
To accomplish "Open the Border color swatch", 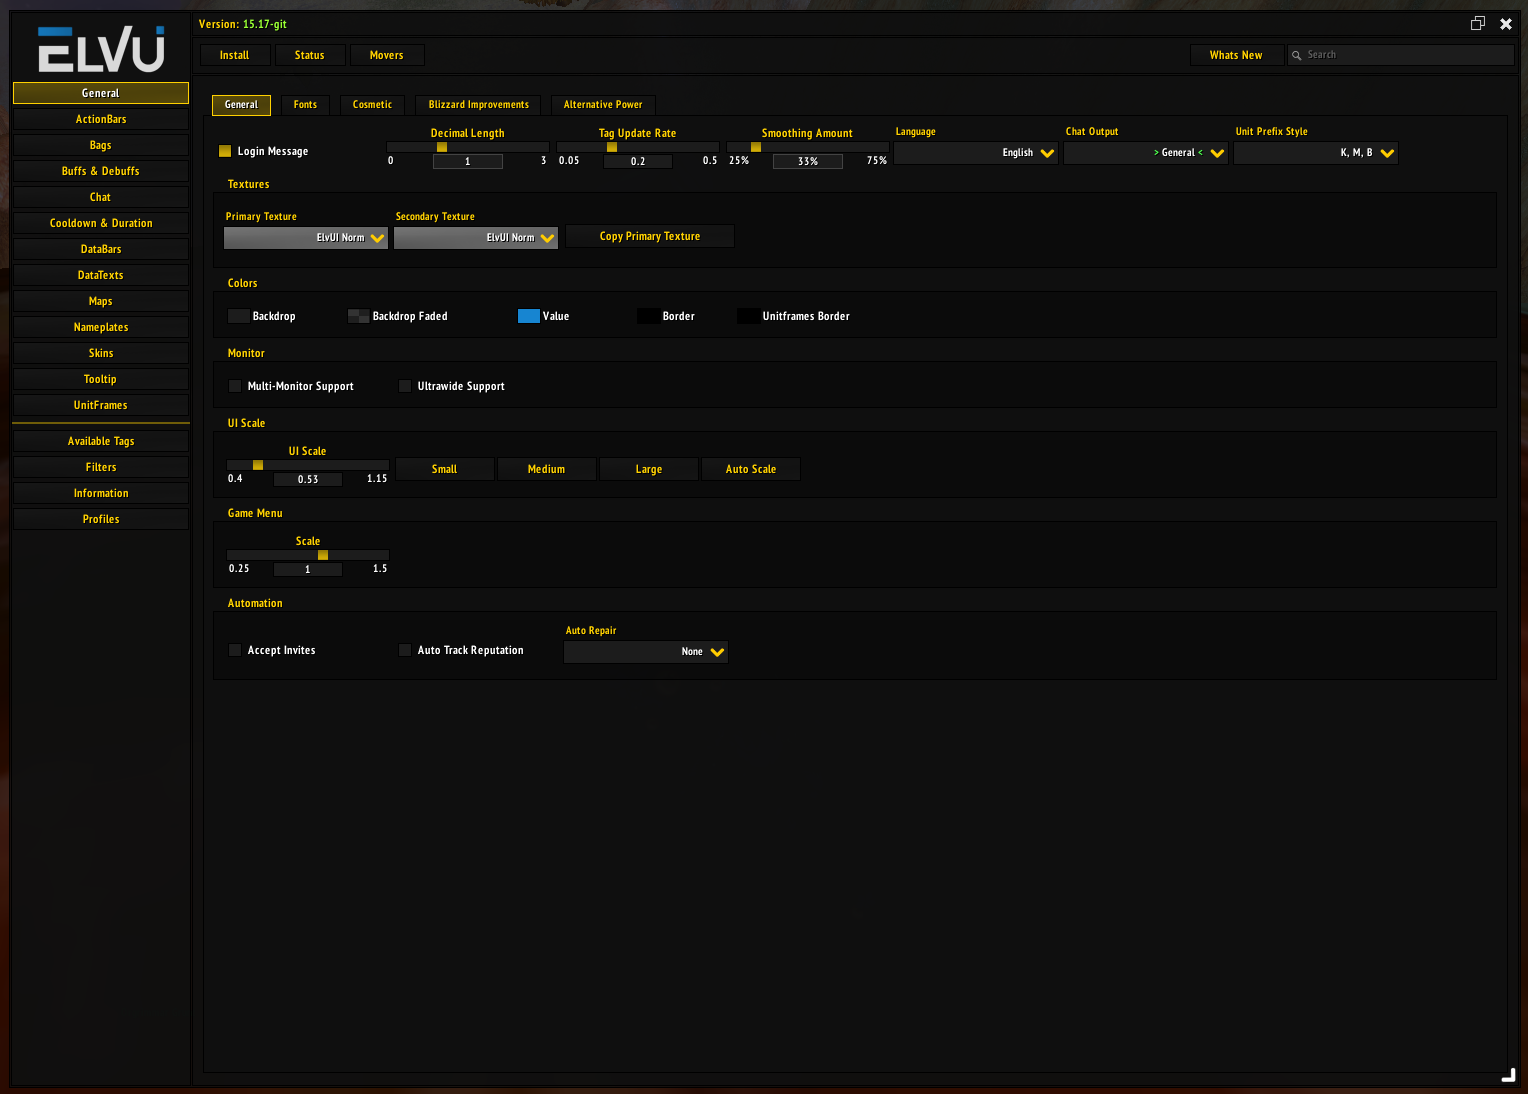I will click(x=648, y=316).
